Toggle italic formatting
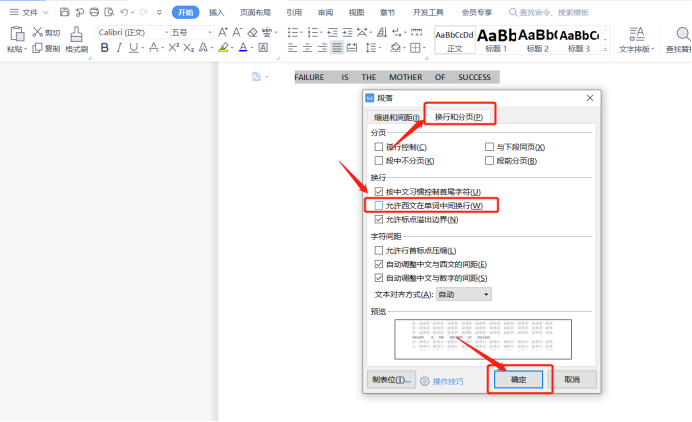This screenshot has height=422, width=692. pos(119,48)
